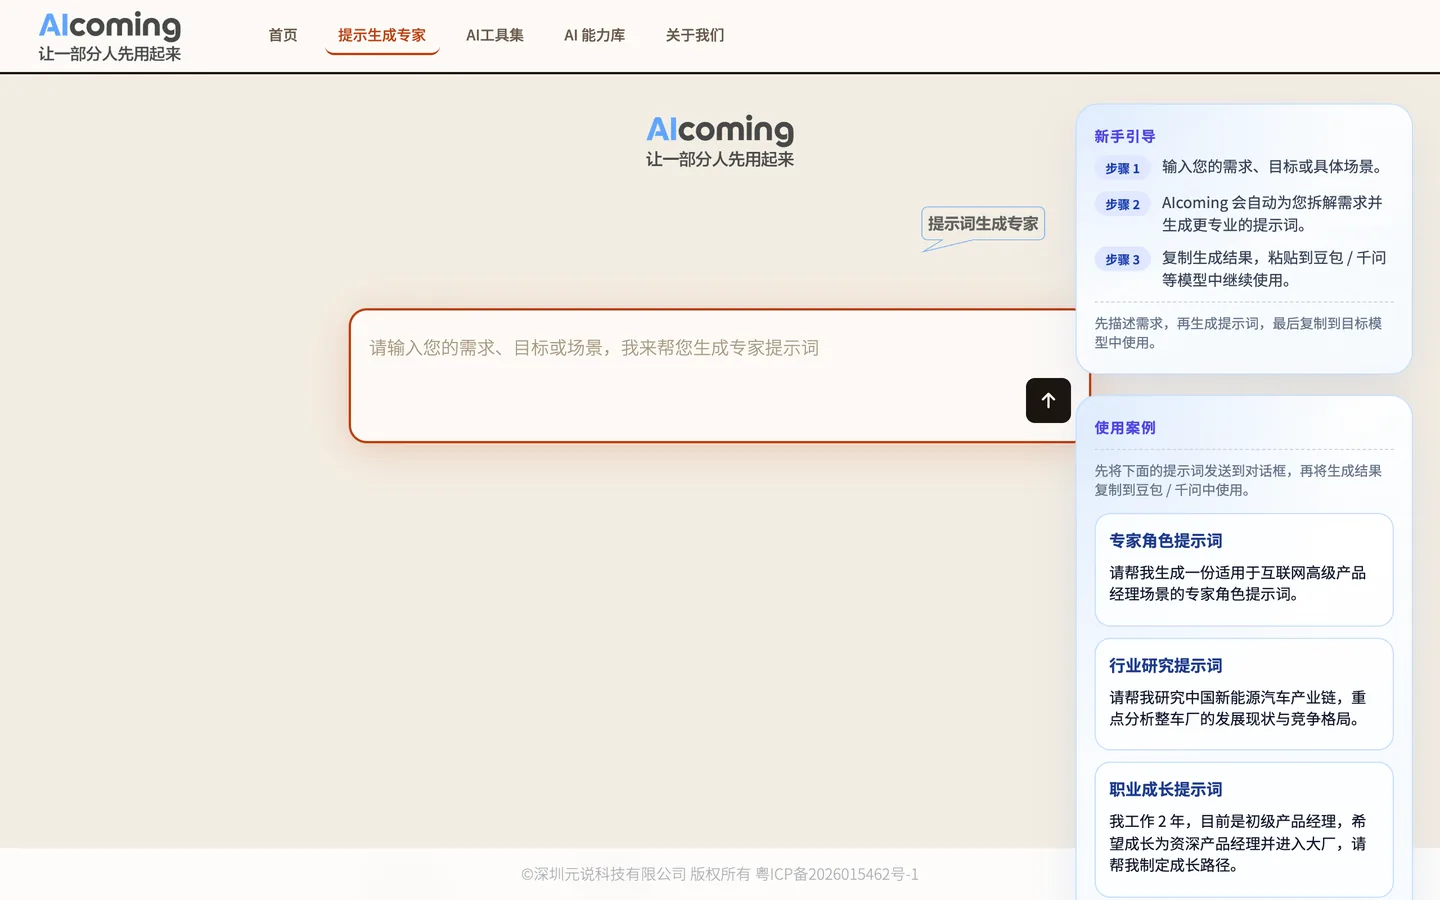This screenshot has height=900, width=1440.
Task: Open the AI工具集 nav item
Action: 495,35
